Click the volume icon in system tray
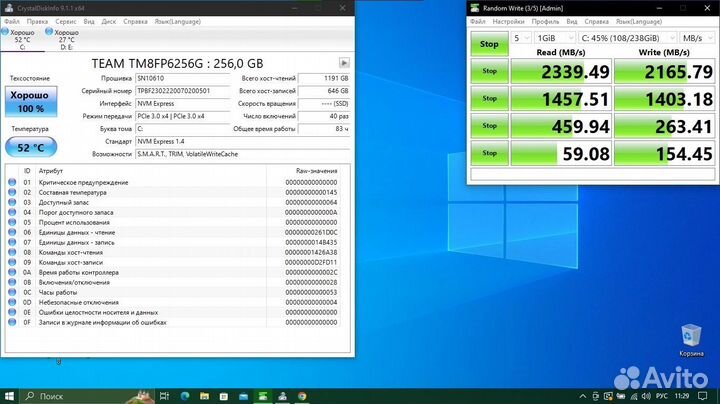 click(646, 396)
